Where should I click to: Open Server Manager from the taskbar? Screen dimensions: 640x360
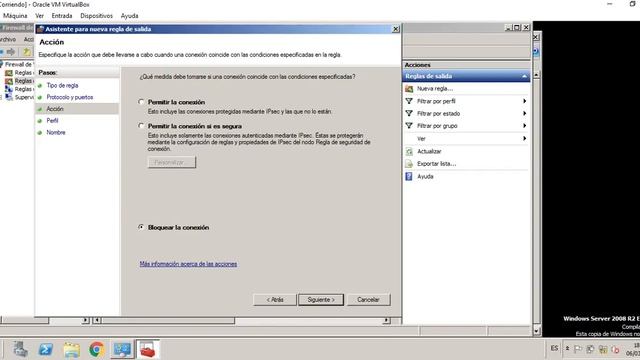pos(20,349)
